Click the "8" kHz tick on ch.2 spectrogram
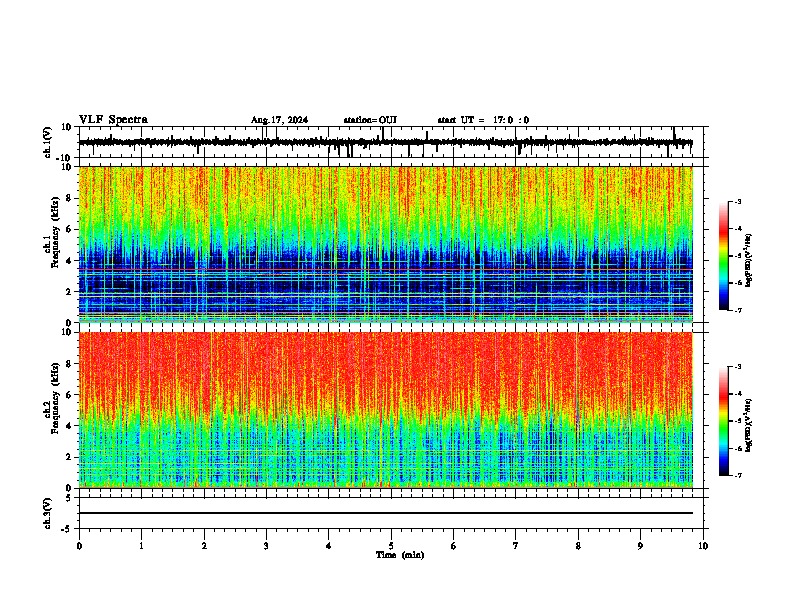The height and width of the screenshot is (612, 792). (70, 364)
